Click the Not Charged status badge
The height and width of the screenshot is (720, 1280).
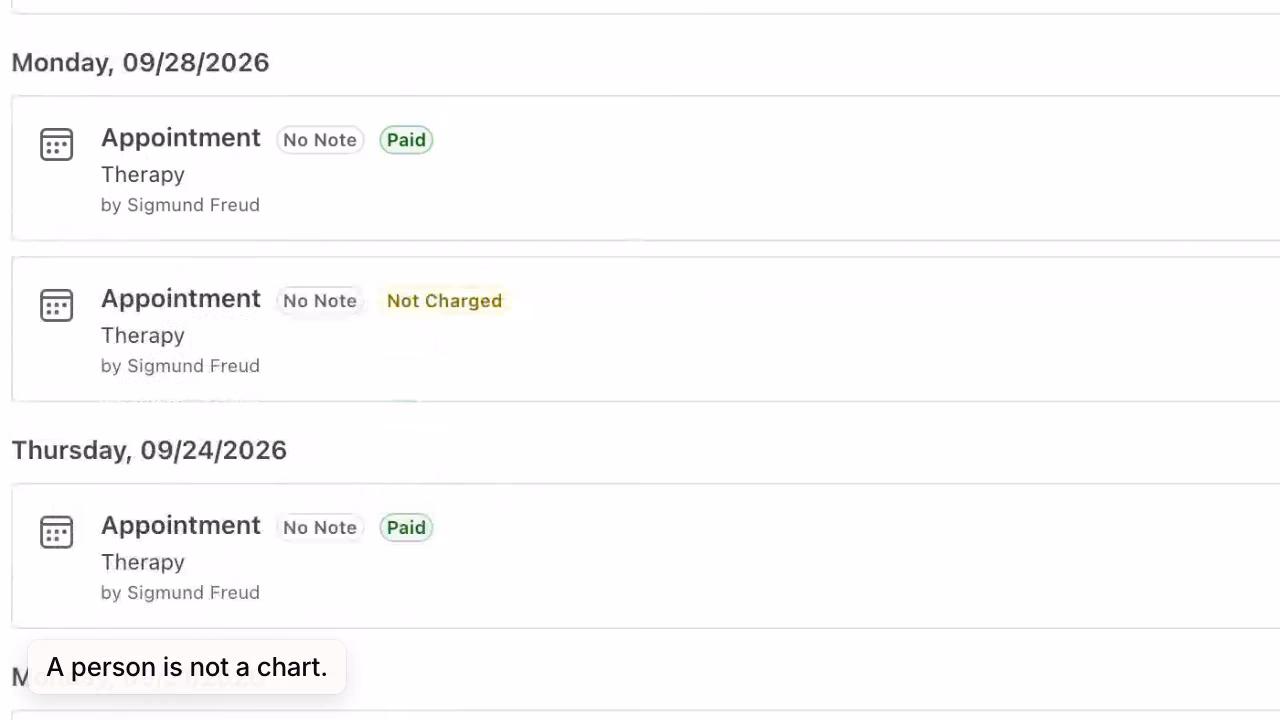(444, 301)
